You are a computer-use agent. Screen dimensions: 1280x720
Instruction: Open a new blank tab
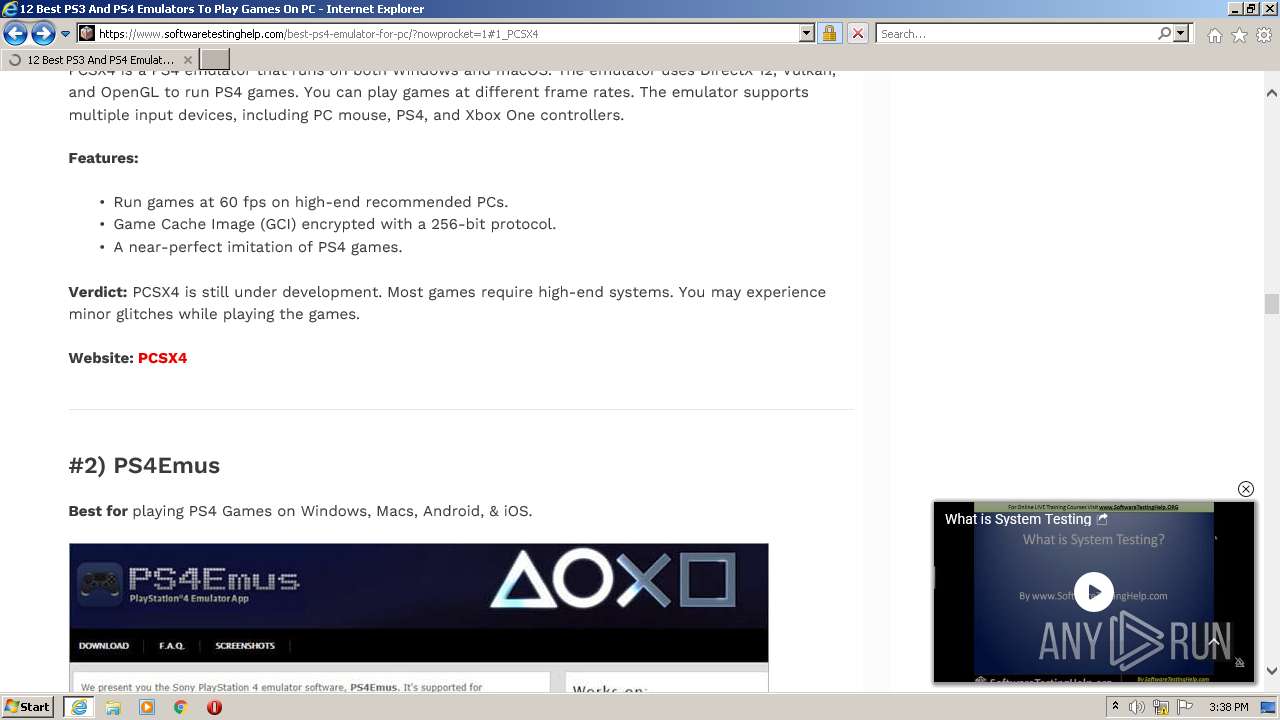pos(215,60)
